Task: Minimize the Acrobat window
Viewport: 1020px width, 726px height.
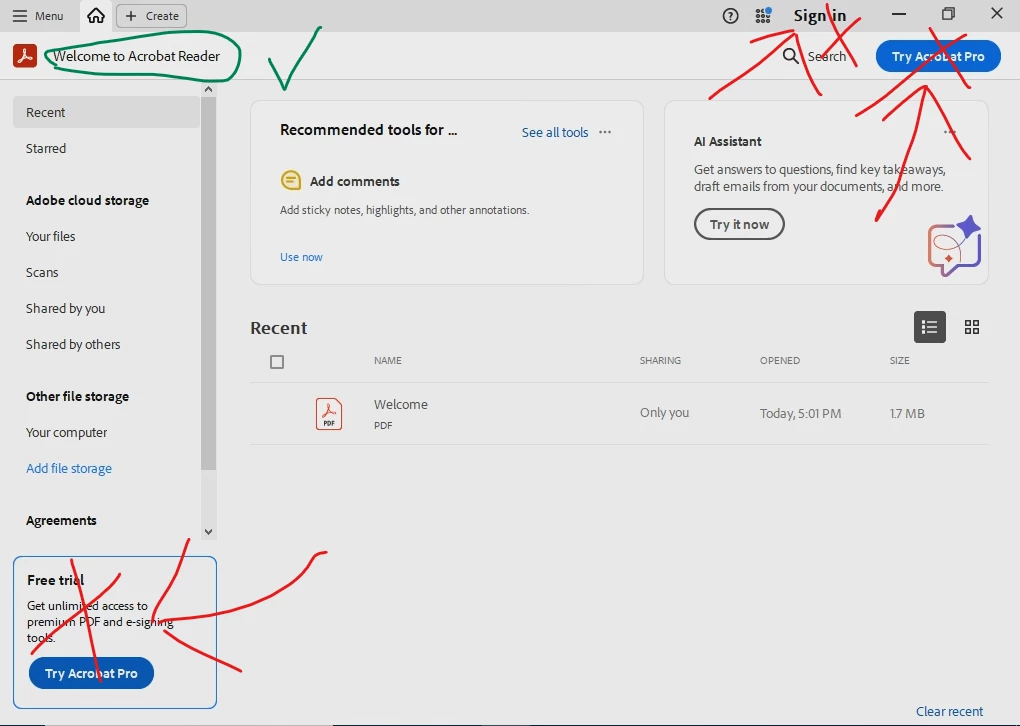Action: (x=899, y=14)
